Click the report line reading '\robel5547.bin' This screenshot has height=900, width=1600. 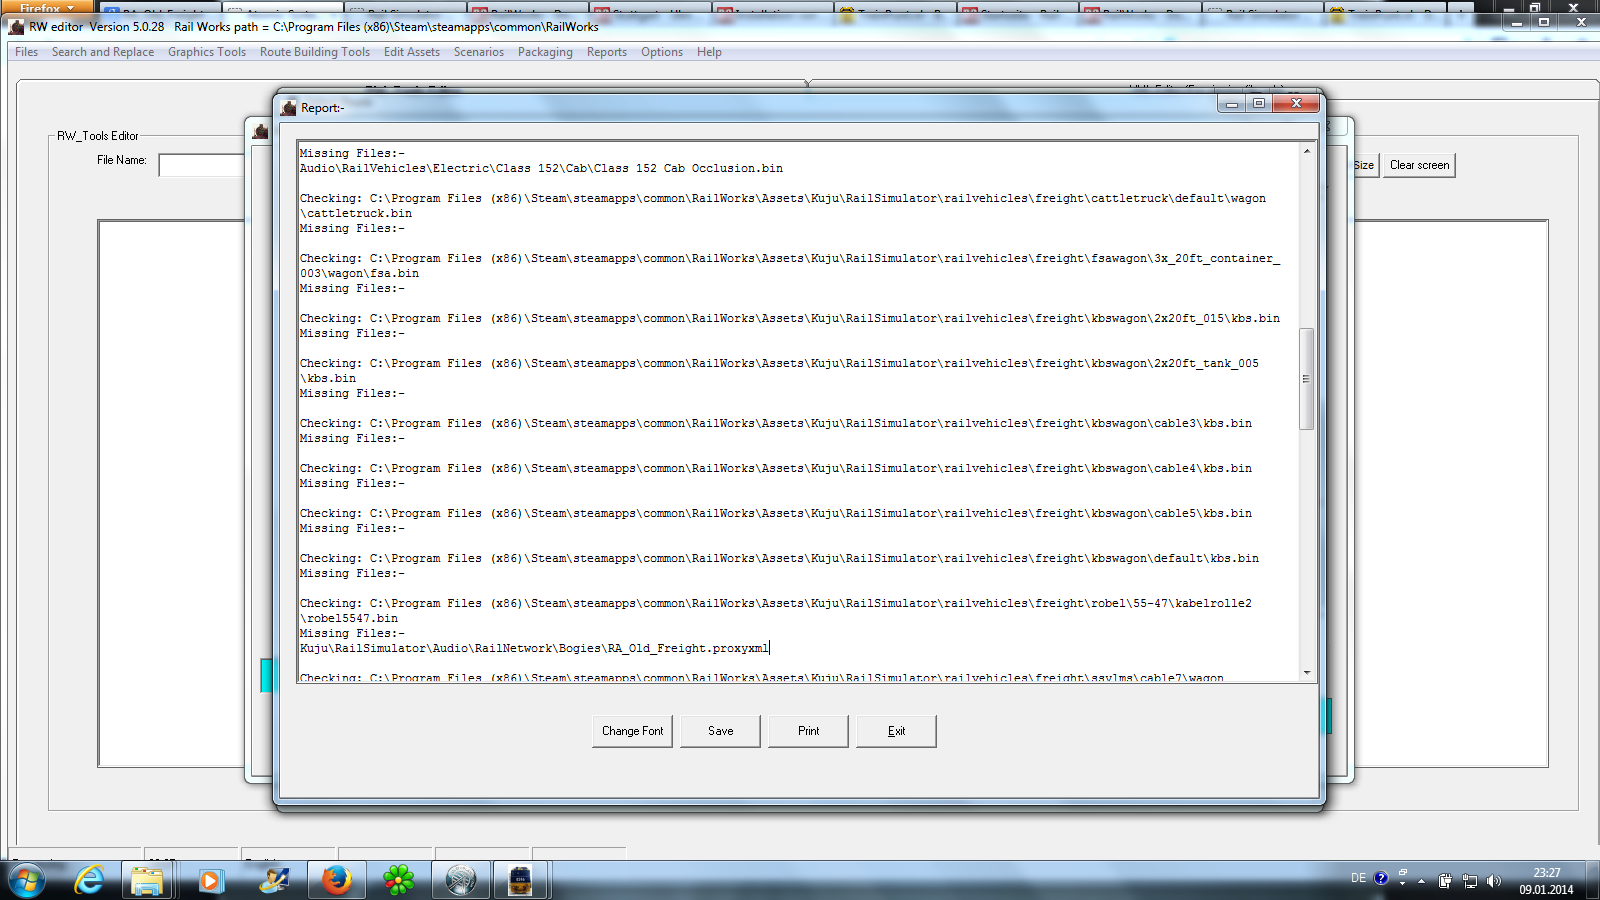[x=349, y=618]
